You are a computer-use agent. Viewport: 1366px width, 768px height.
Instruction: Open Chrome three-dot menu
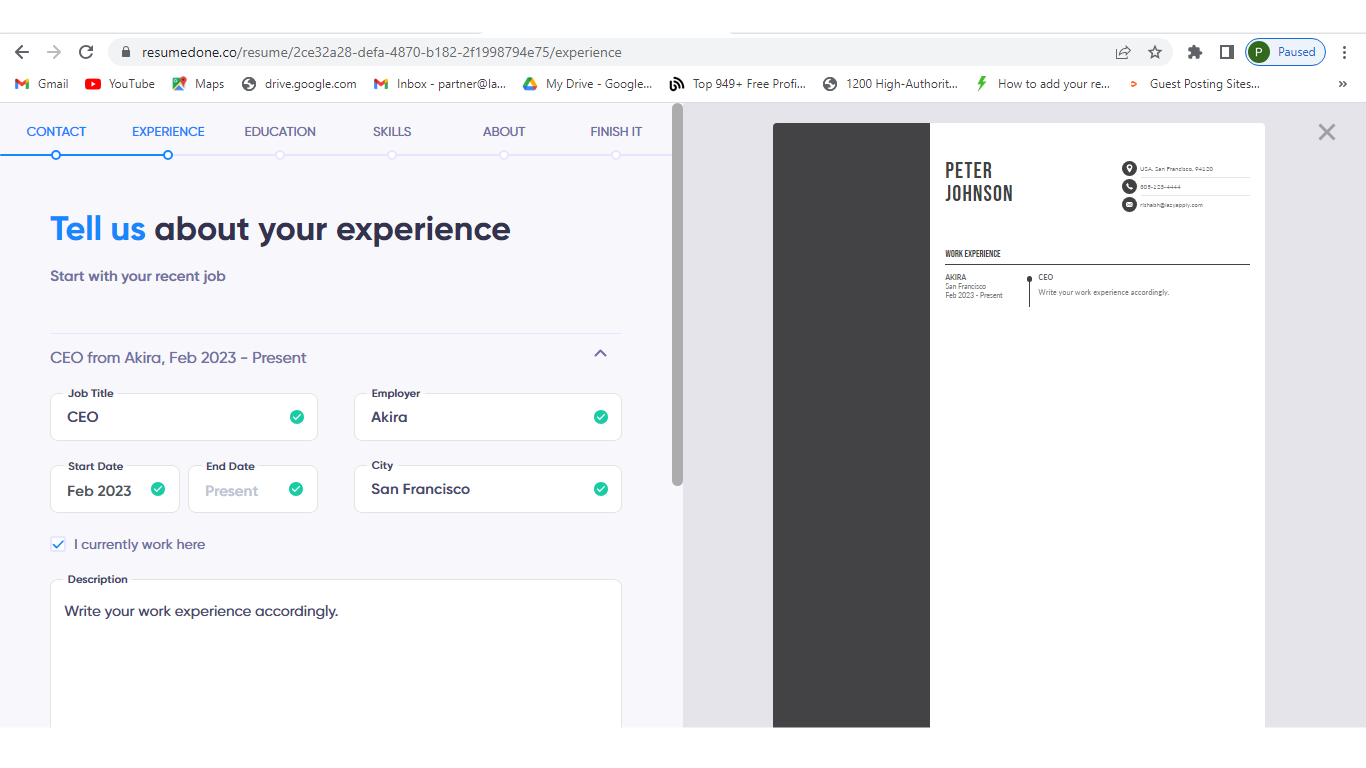point(1344,52)
